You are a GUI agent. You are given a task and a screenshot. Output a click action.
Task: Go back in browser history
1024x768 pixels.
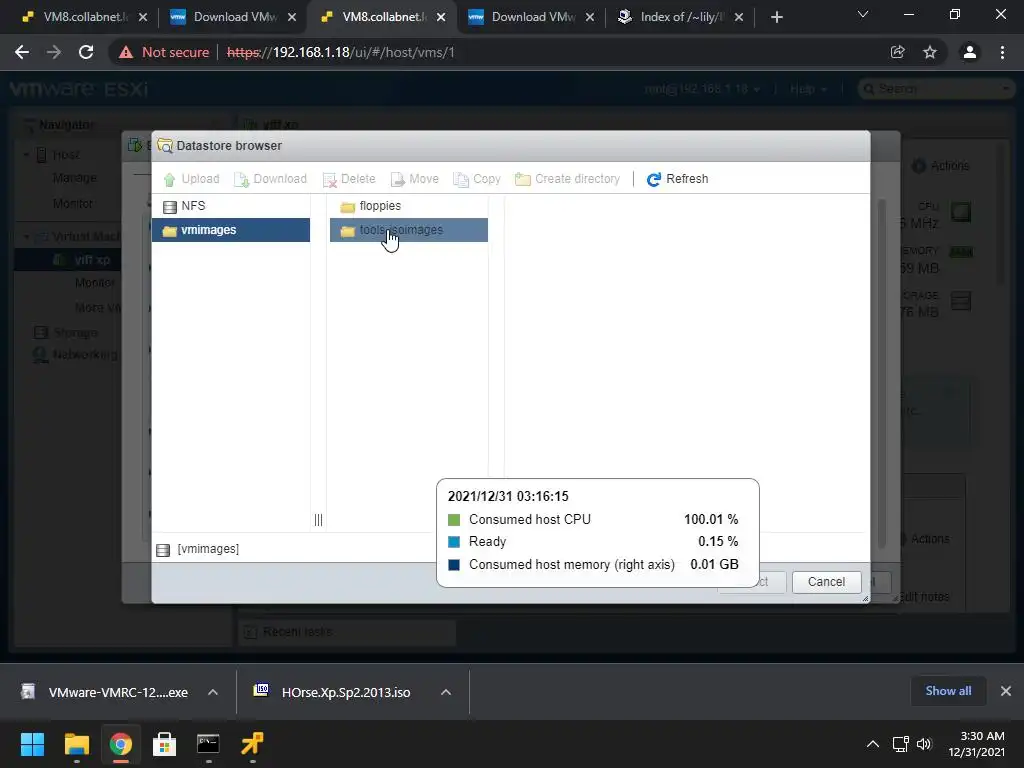pos(22,52)
